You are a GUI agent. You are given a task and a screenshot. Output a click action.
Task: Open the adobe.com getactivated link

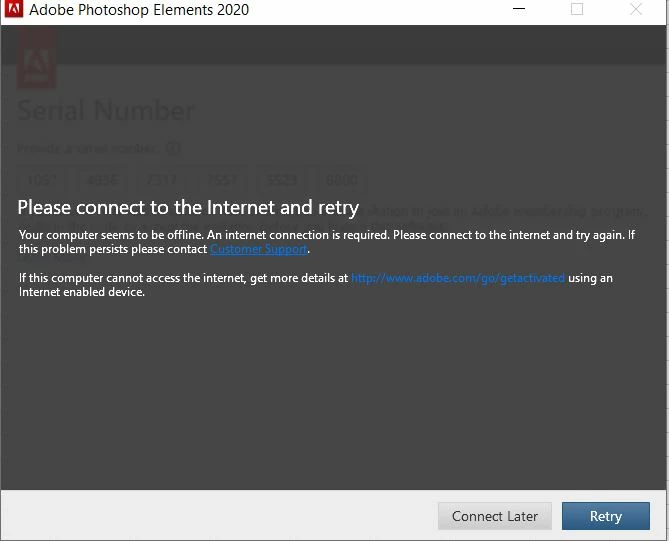tap(457, 278)
